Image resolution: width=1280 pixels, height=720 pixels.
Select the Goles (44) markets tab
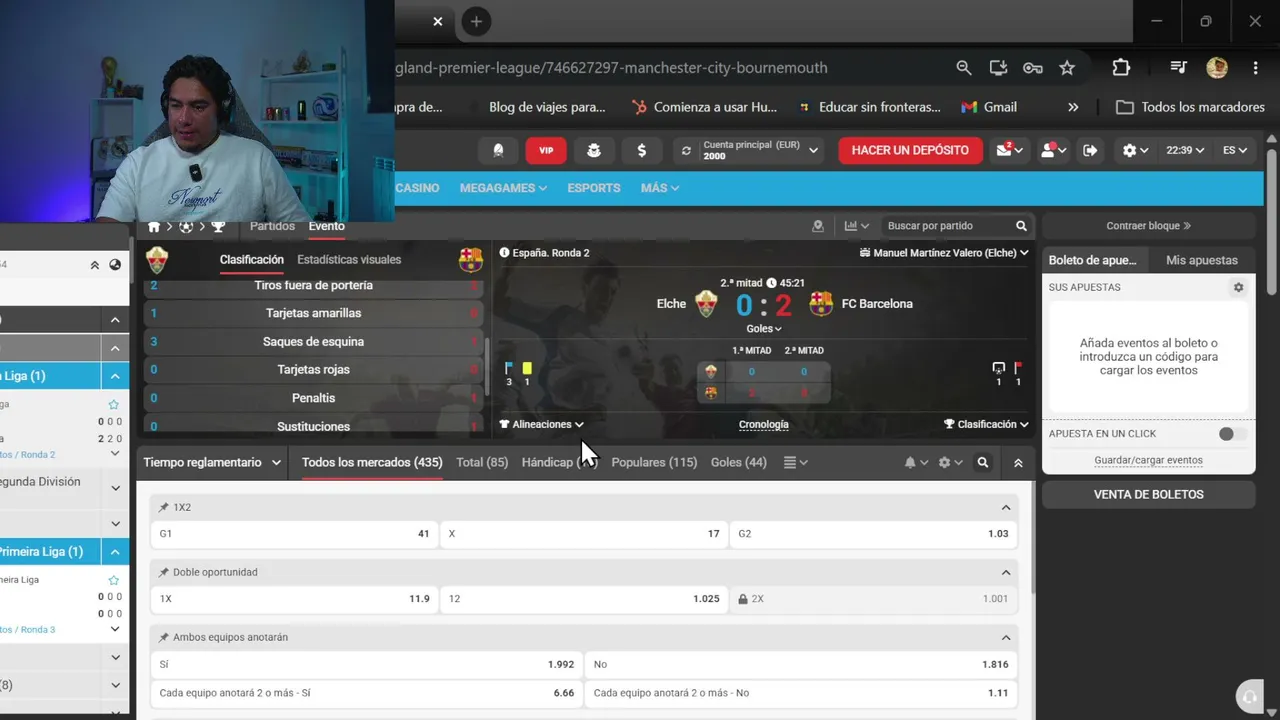click(x=739, y=462)
